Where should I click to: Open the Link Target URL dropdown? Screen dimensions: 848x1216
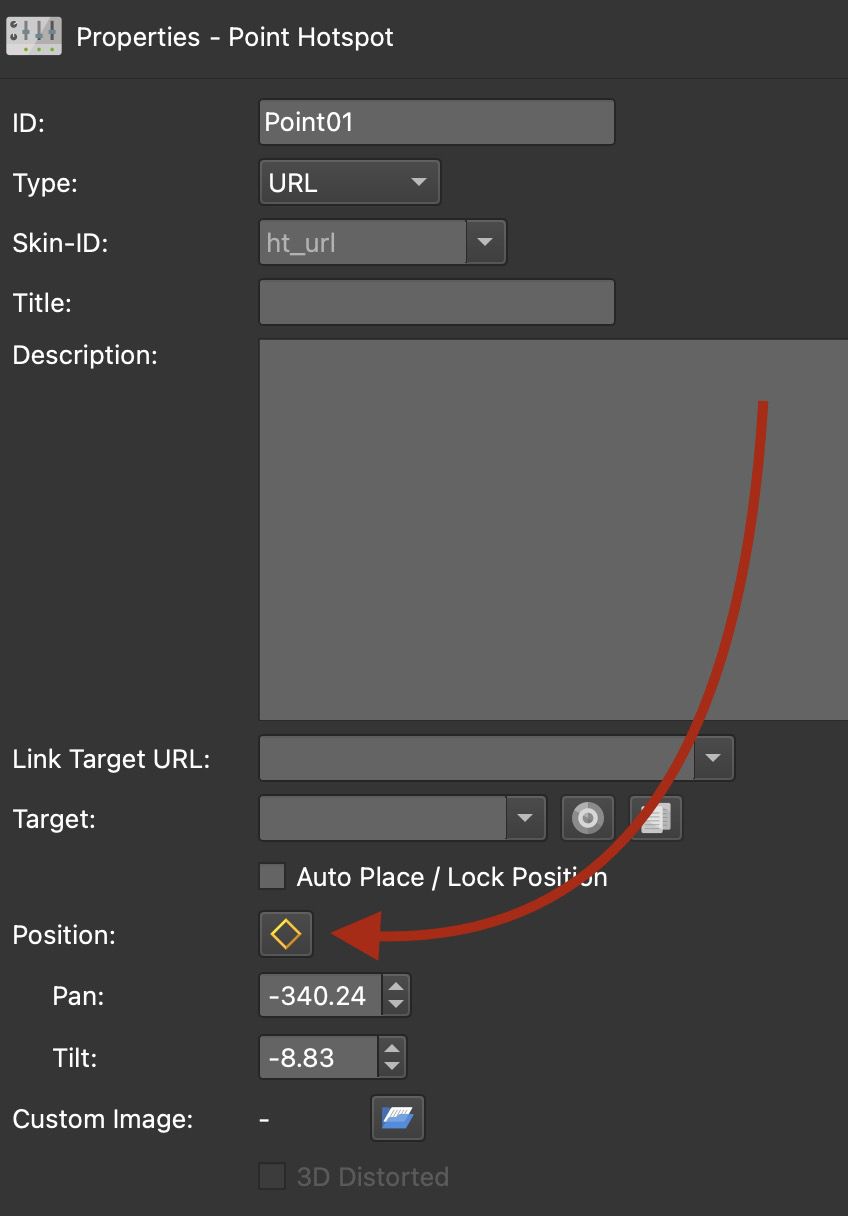[x=713, y=758]
